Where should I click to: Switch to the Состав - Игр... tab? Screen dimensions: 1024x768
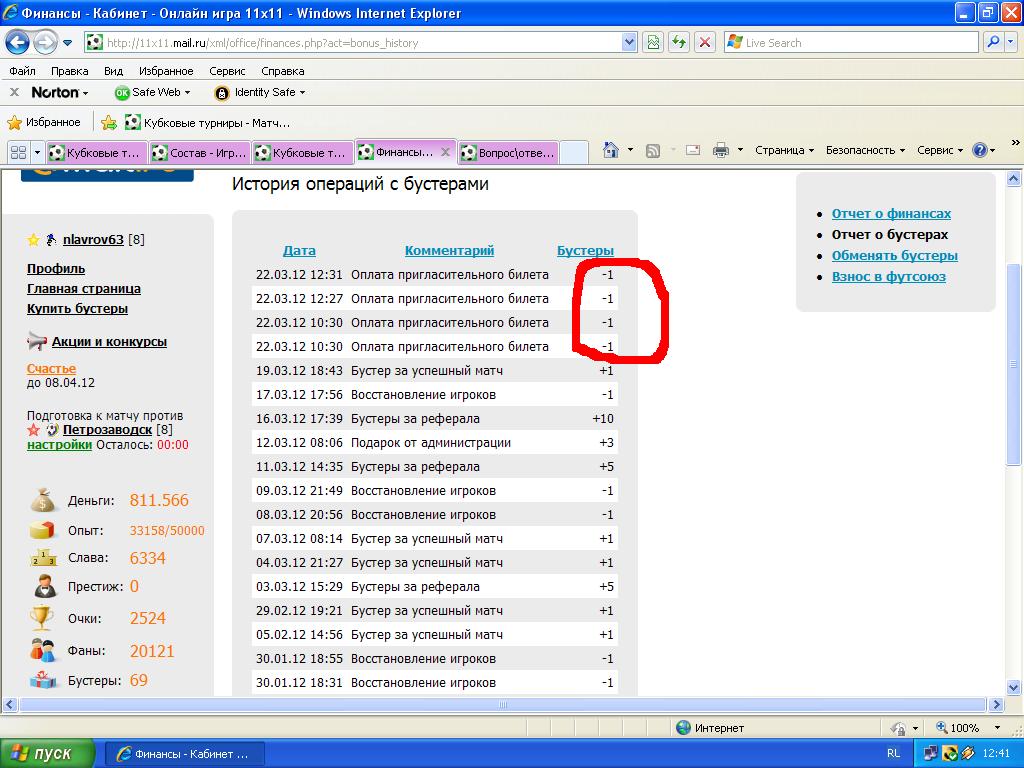[200, 153]
